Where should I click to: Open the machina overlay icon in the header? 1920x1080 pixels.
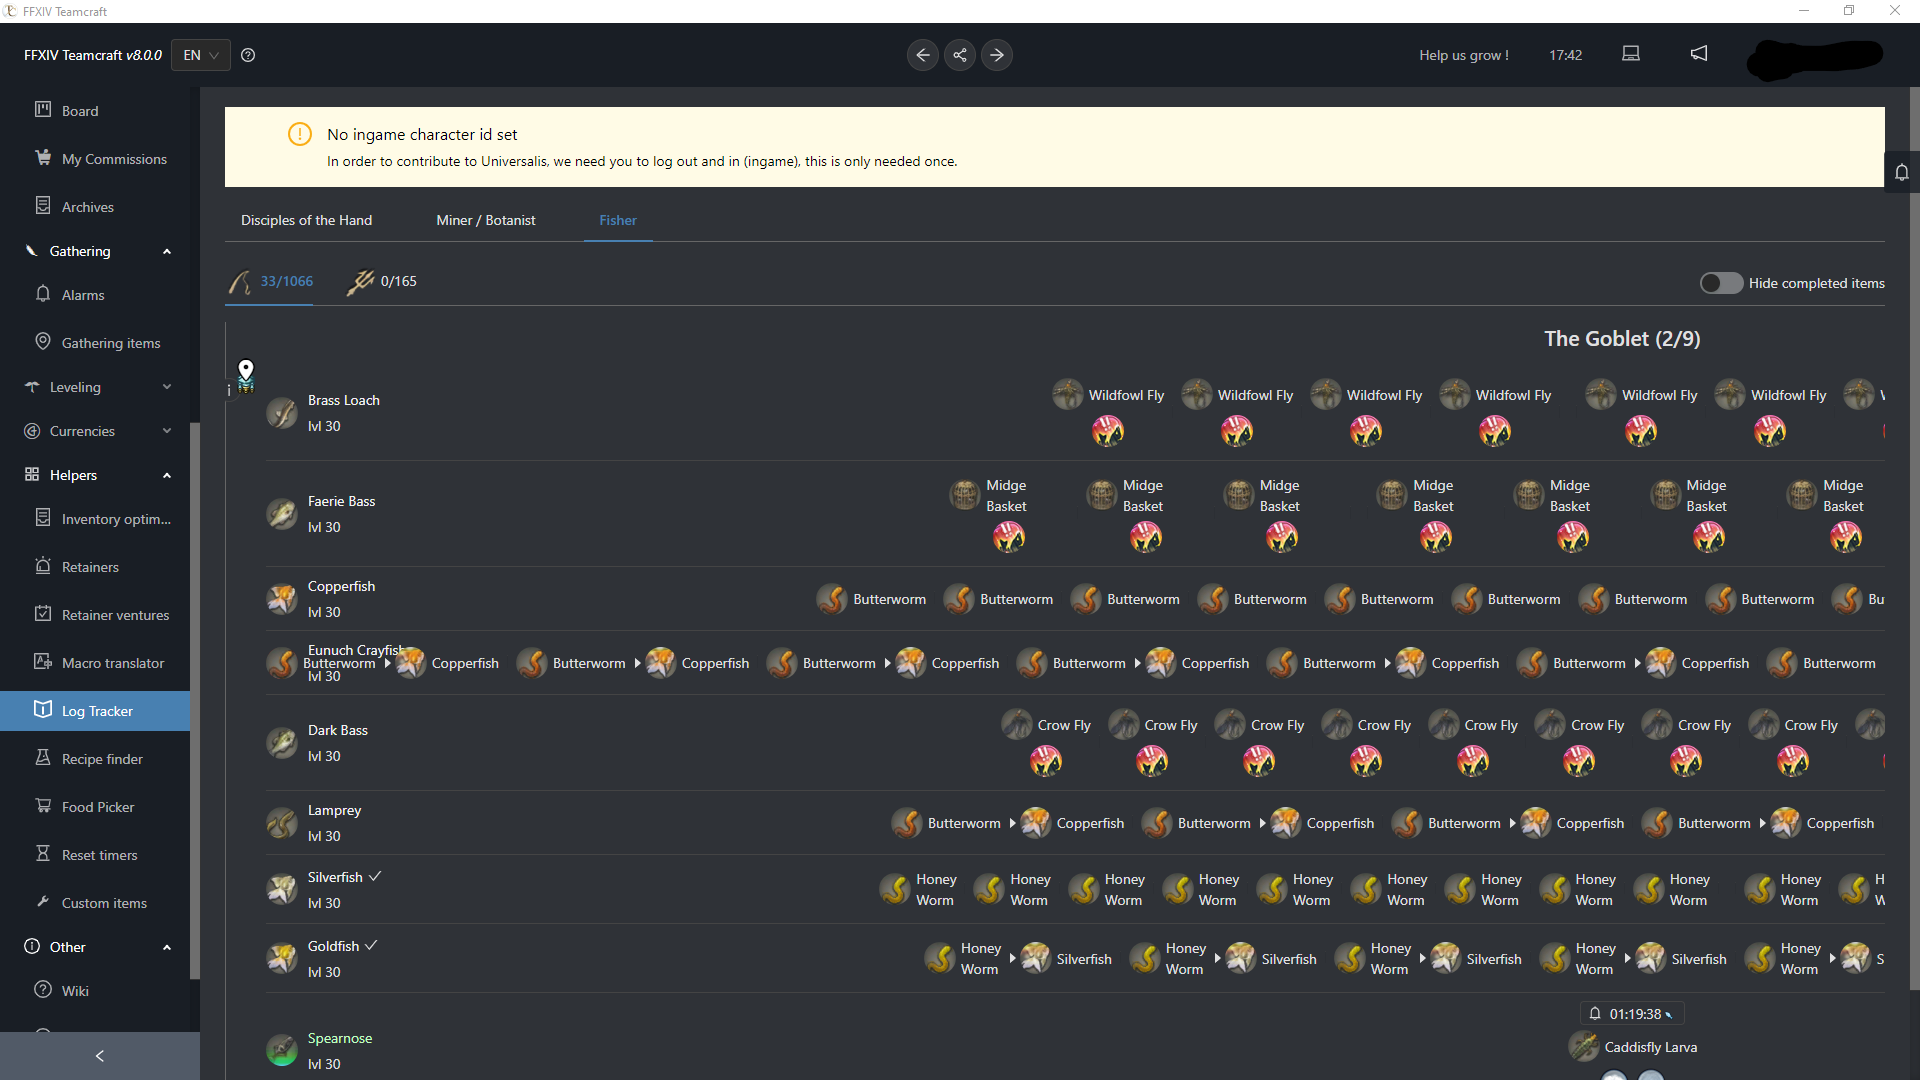1630,54
